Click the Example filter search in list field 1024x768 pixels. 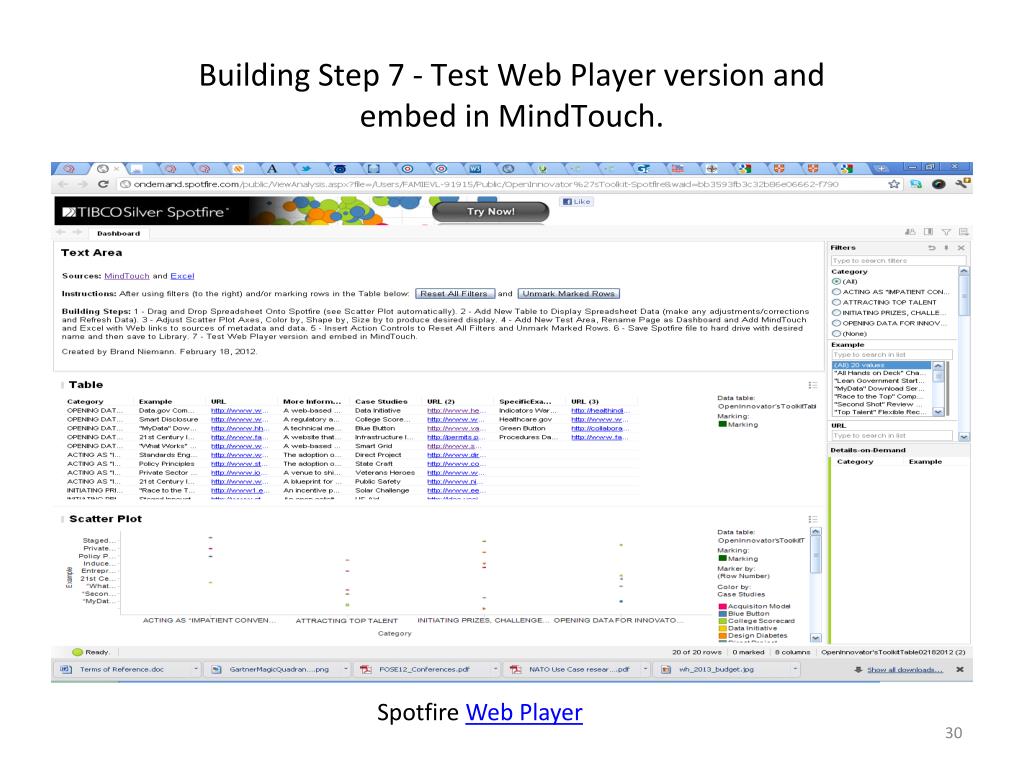point(891,355)
